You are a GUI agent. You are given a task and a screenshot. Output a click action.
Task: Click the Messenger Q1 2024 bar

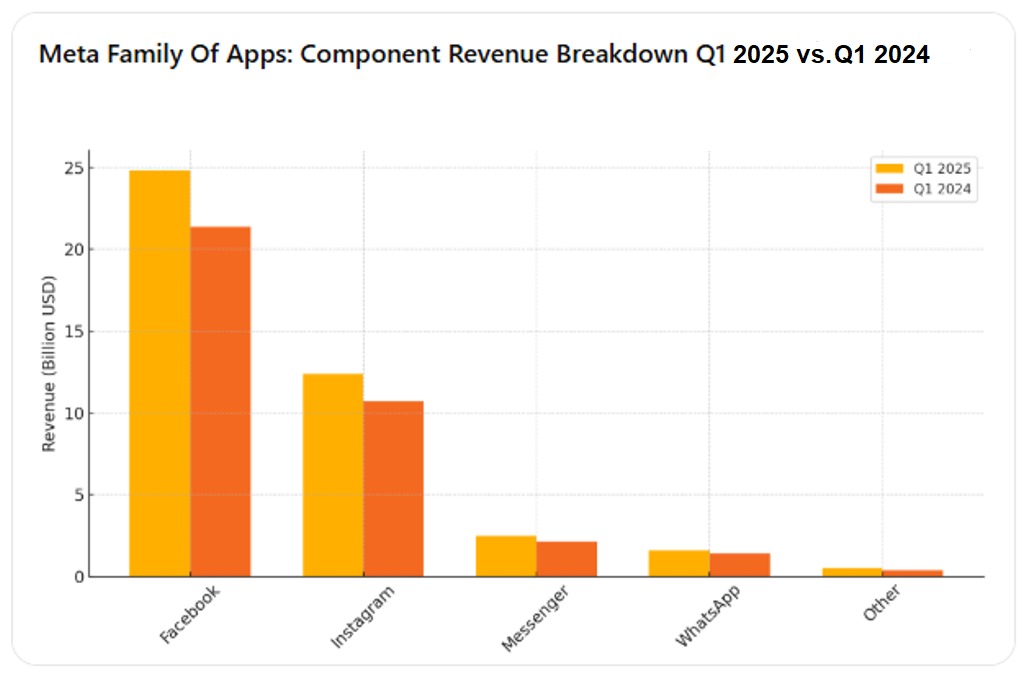[565, 557]
